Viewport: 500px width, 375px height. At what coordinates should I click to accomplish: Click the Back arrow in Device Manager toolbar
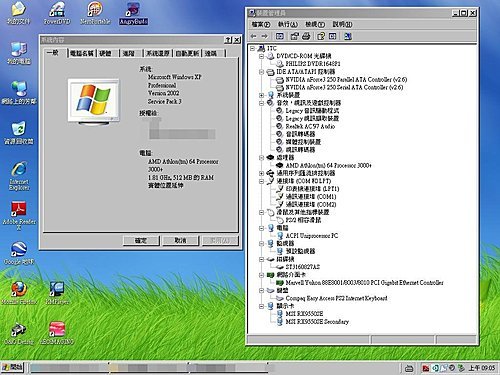(x=253, y=36)
